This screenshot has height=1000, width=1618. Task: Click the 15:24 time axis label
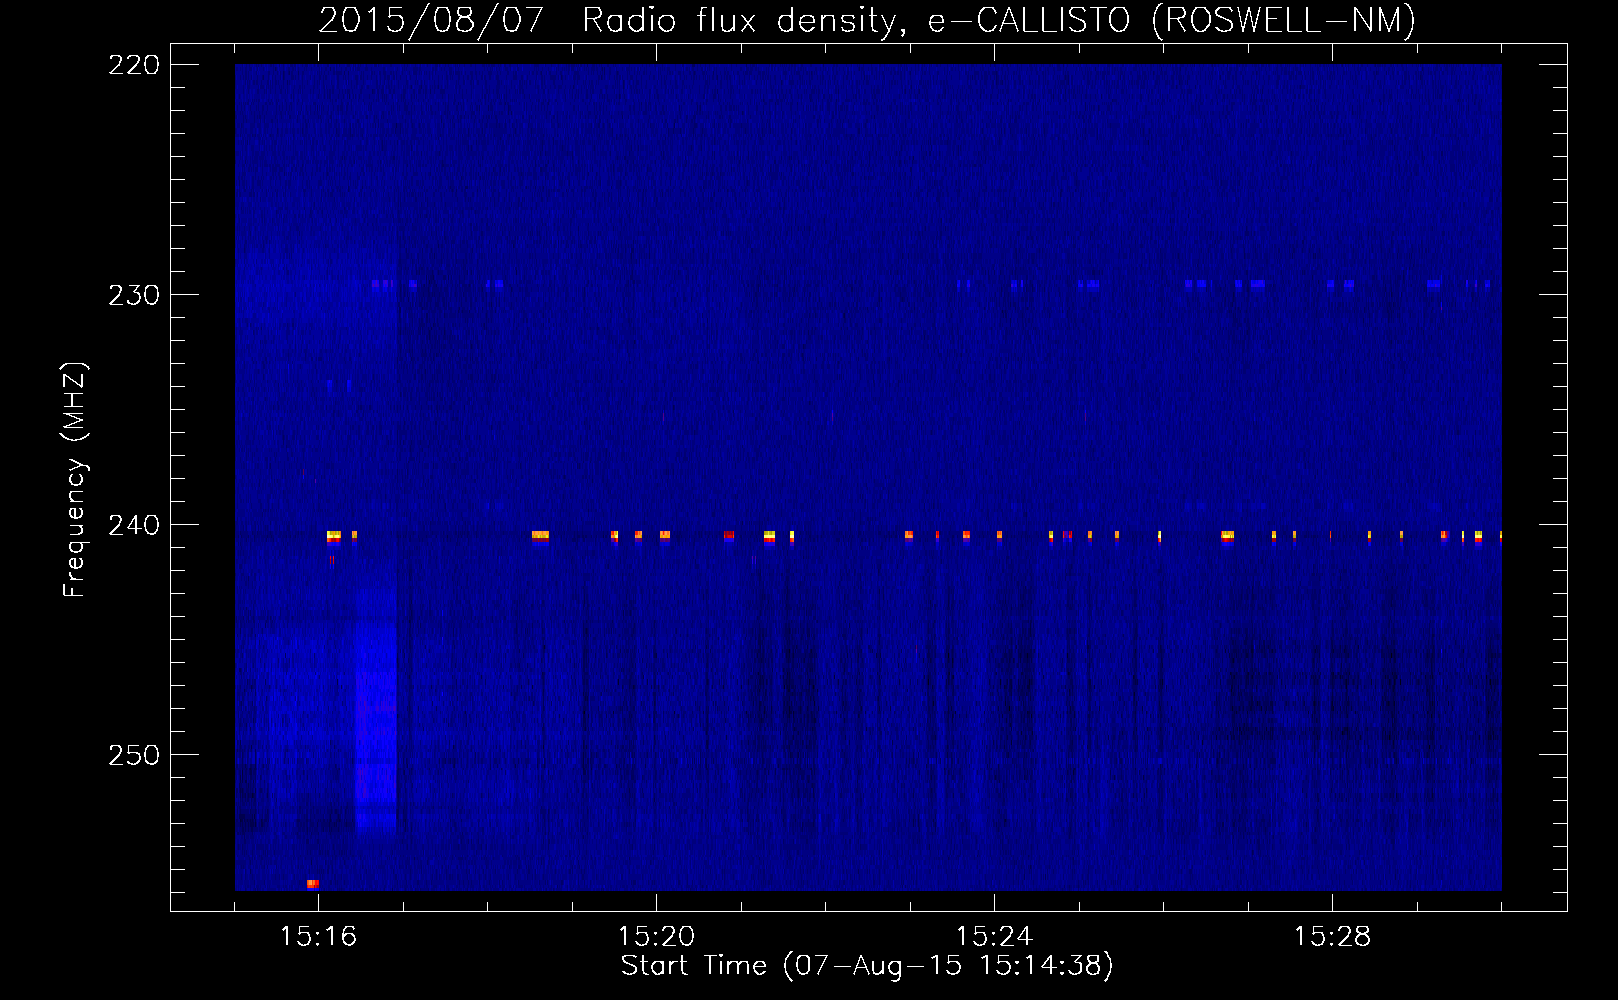click(x=994, y=937)
